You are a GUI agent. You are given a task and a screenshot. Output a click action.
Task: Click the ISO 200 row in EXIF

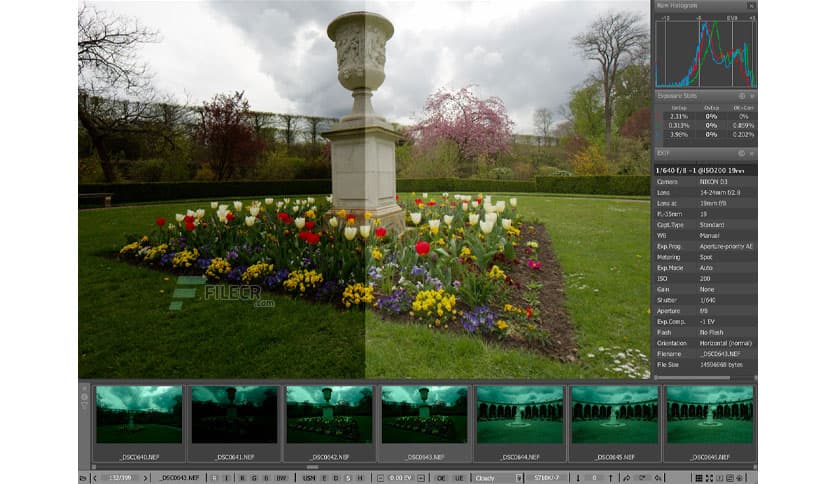coord(705,278)
